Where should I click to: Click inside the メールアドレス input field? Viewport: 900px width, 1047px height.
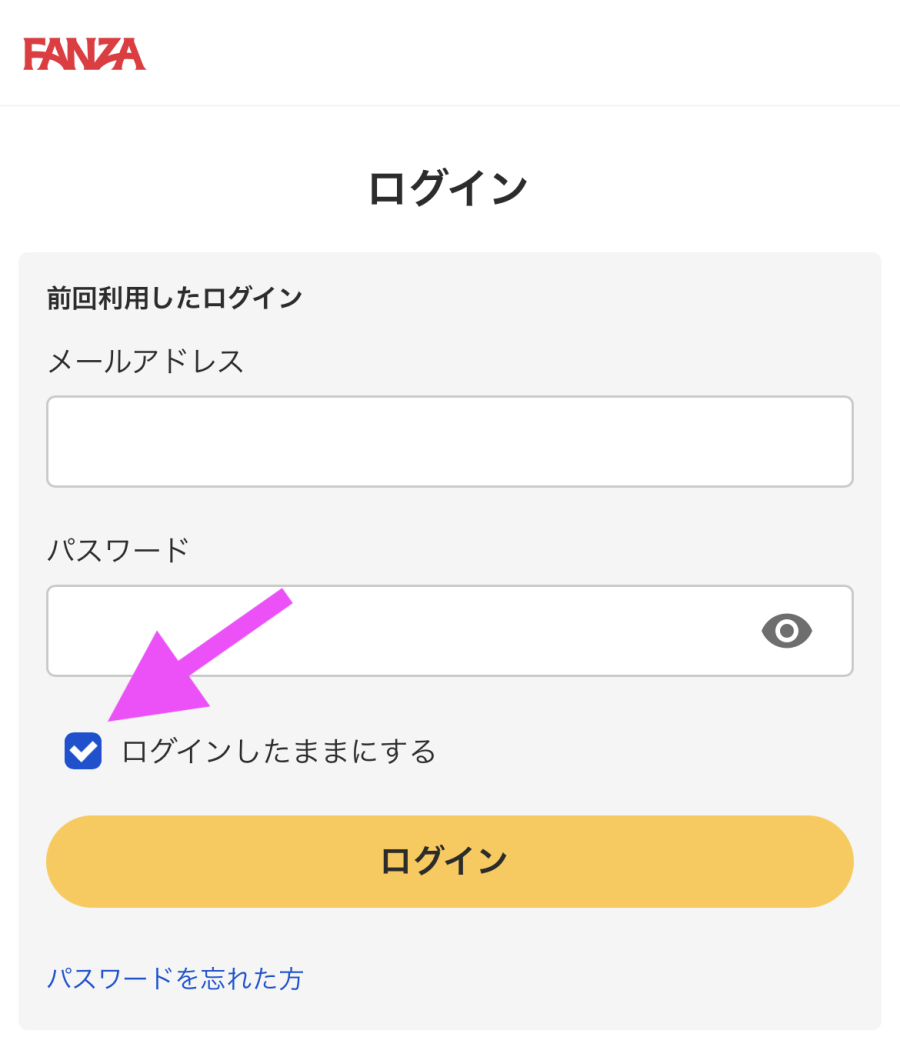pyautogui.click(x=449, y=441)
